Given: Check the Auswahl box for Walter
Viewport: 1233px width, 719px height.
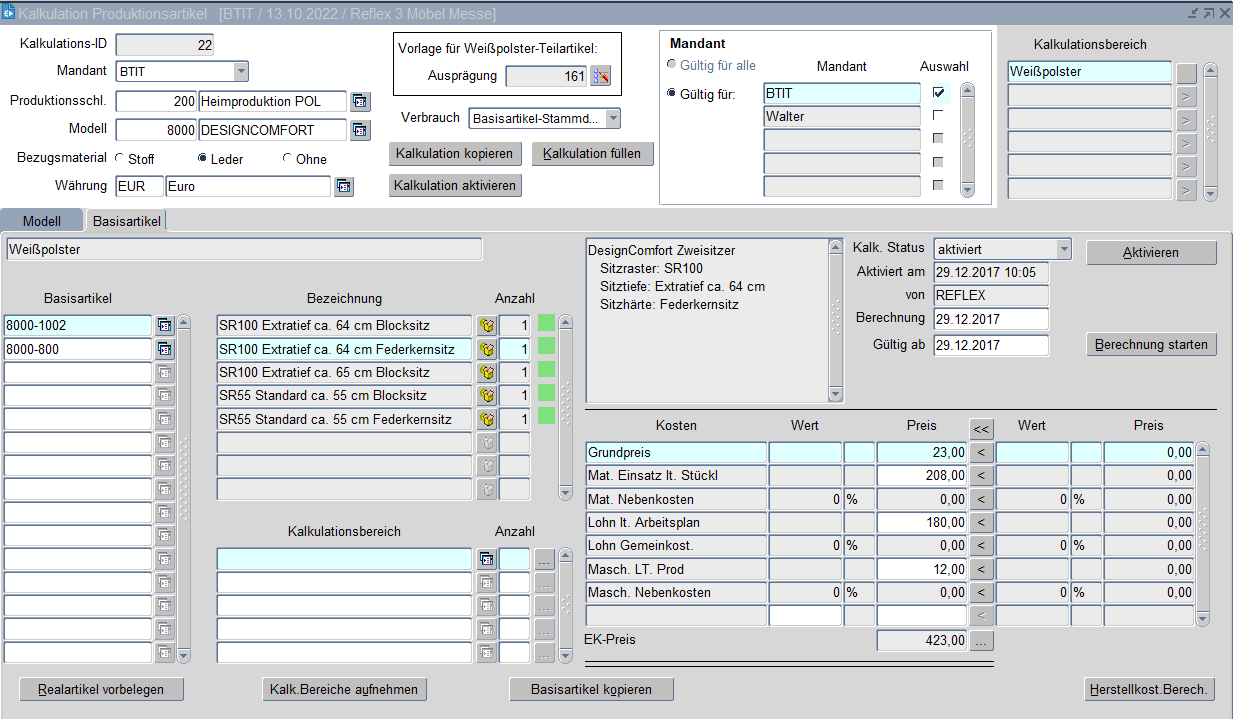Looking at the screenshot, I should click(938, 116).
